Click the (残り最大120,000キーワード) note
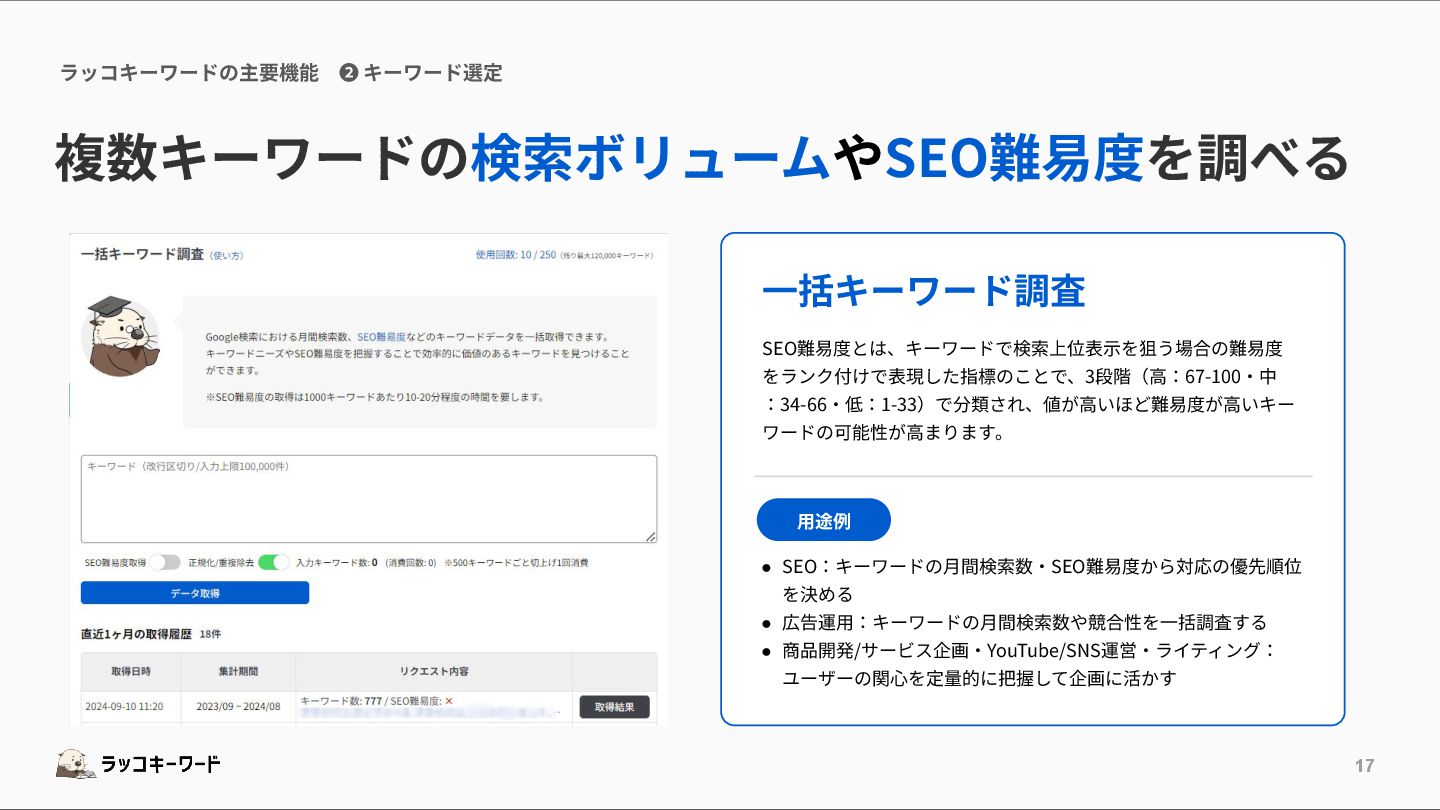The height and width of the screenshot is (810, 1440). tap(606, 256)
